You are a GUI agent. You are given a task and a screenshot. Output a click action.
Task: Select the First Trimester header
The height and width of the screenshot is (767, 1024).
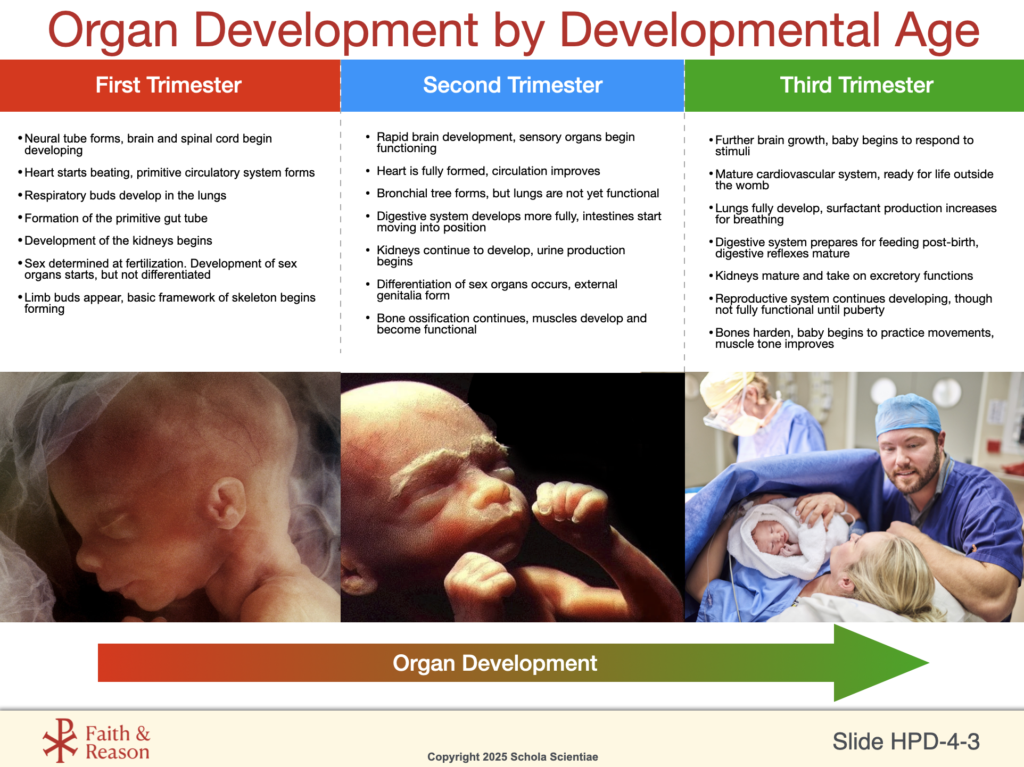point(168,85)
